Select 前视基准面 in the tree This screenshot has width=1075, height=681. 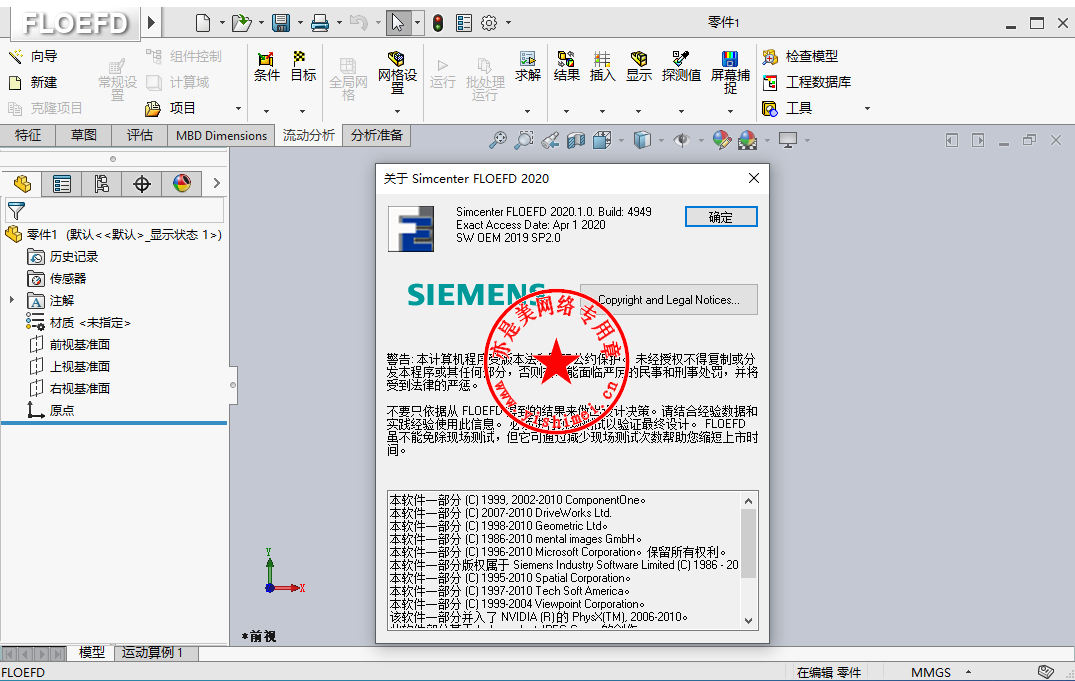coord(69,344)
